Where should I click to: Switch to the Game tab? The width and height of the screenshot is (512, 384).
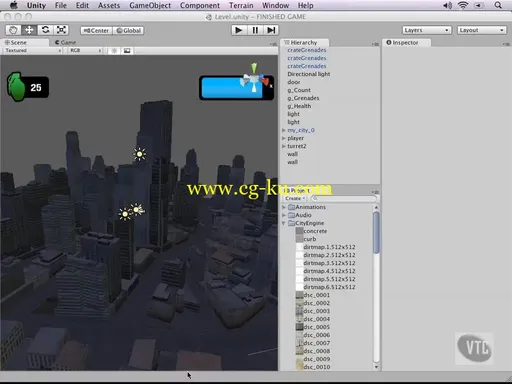[x=65, y=43]
